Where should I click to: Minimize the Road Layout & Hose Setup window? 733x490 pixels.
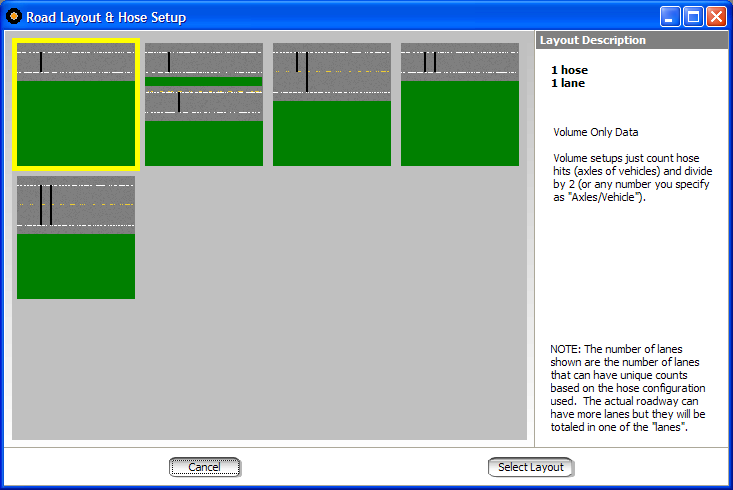(x=670, y=17)
